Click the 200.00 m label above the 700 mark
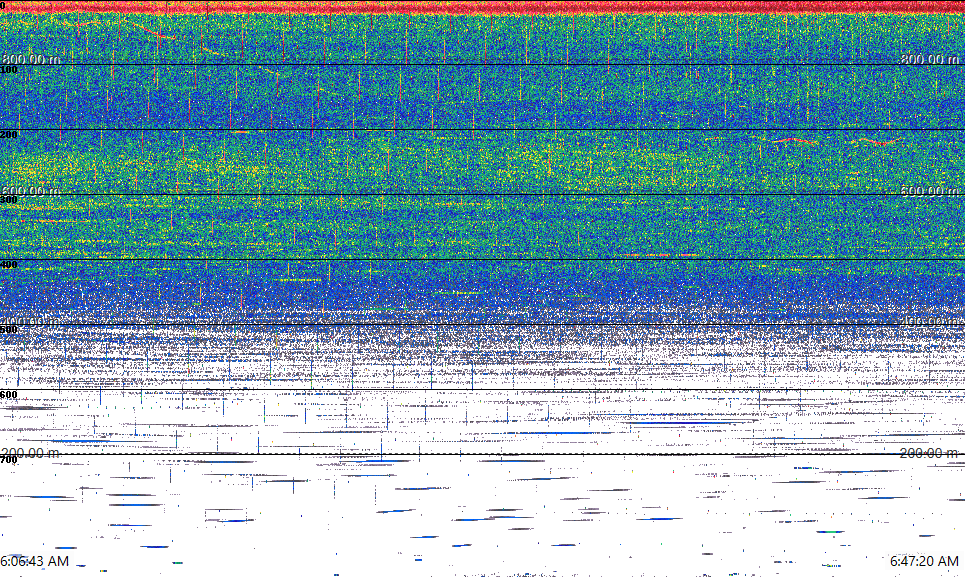This screenshot has width=965, height=578. (x=31, y=453)
